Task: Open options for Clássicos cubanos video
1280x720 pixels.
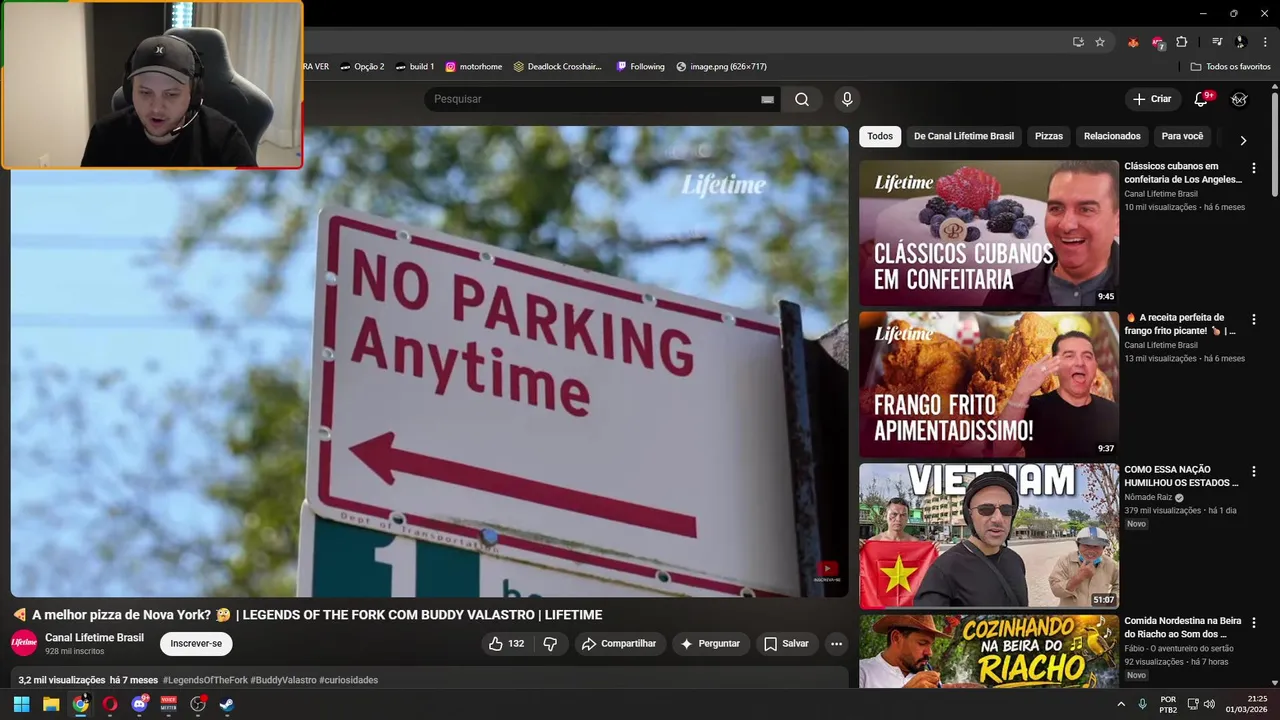Action: coord(1254,168)
